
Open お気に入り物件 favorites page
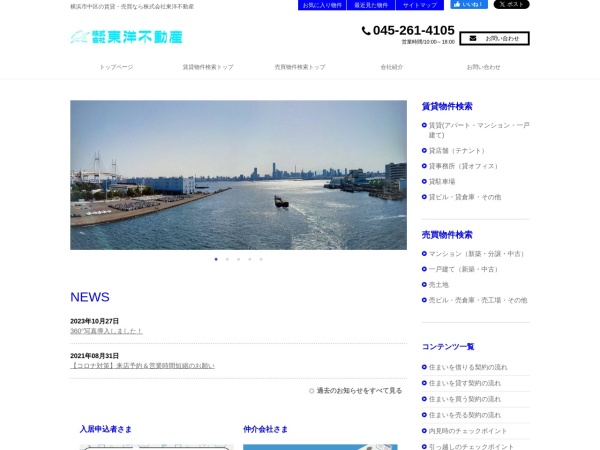click(322, 5)
